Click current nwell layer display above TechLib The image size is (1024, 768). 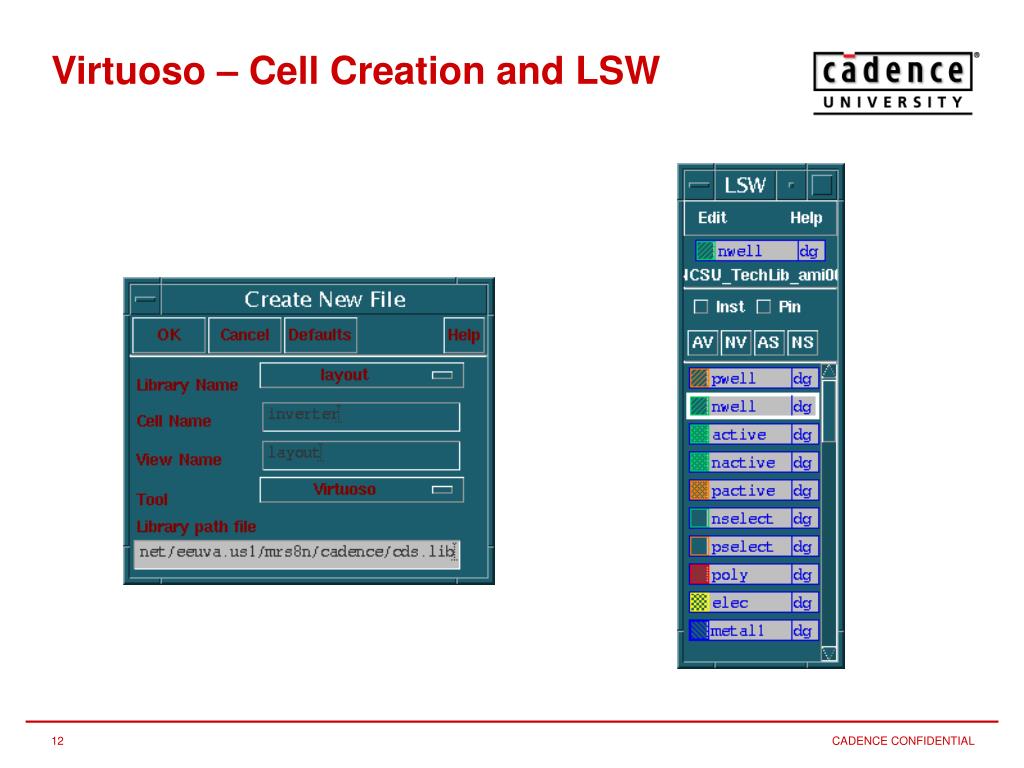[760, 251]
